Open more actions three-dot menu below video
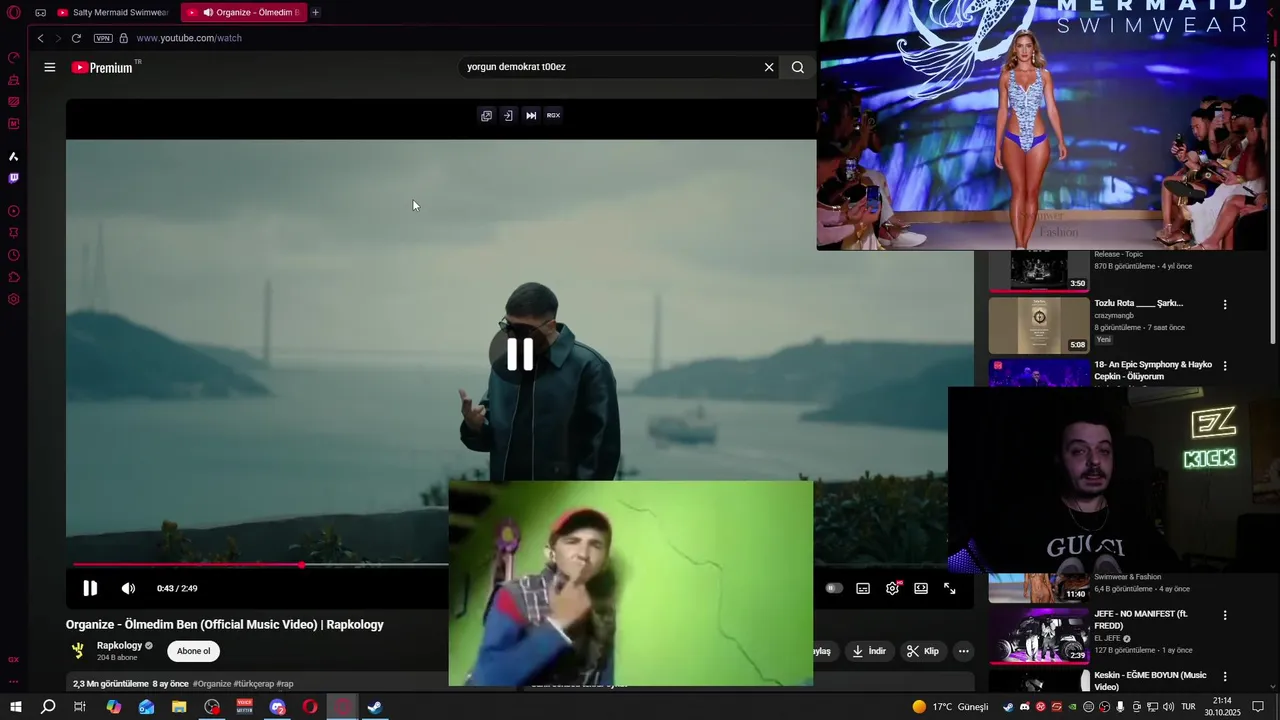 point(963,651)
